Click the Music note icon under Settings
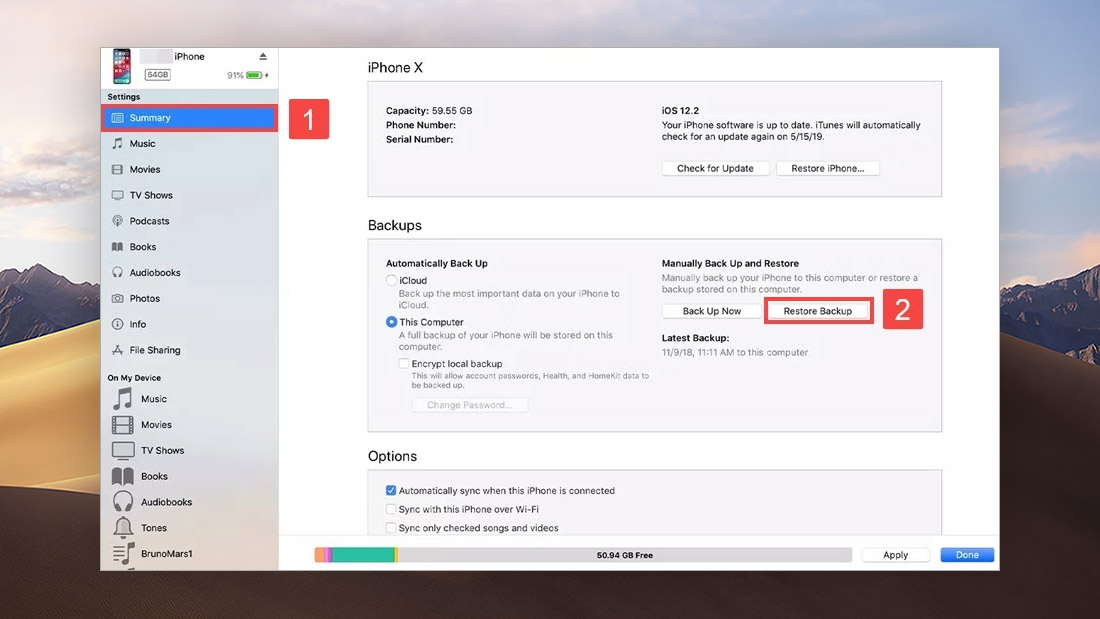The image size is (1100, 619). 117,143
